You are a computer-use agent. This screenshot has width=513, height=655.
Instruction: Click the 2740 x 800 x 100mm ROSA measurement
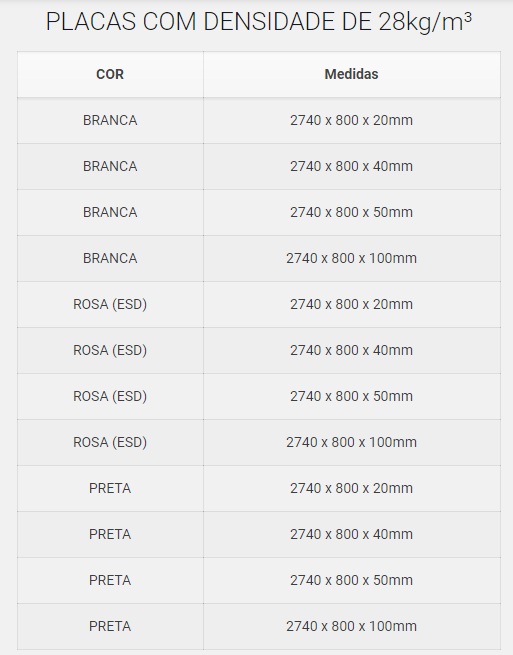352,442
